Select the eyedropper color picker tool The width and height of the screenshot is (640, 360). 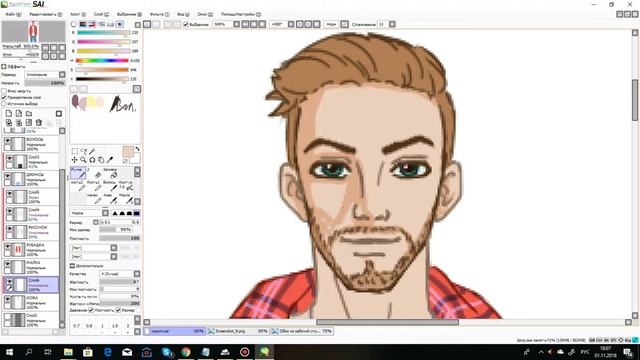click(x=110, y=160)
